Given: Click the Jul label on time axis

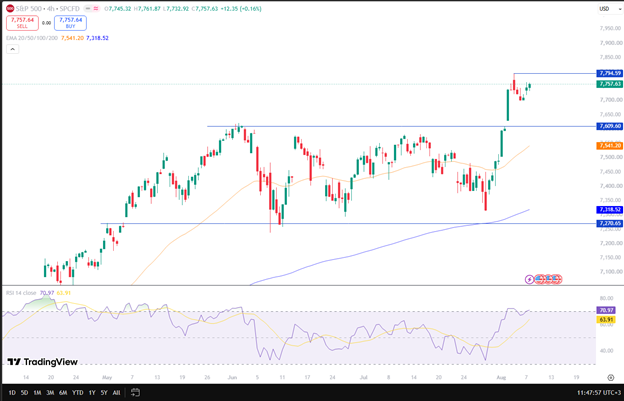Looking at the screenshot, I should tap(363, 377).
